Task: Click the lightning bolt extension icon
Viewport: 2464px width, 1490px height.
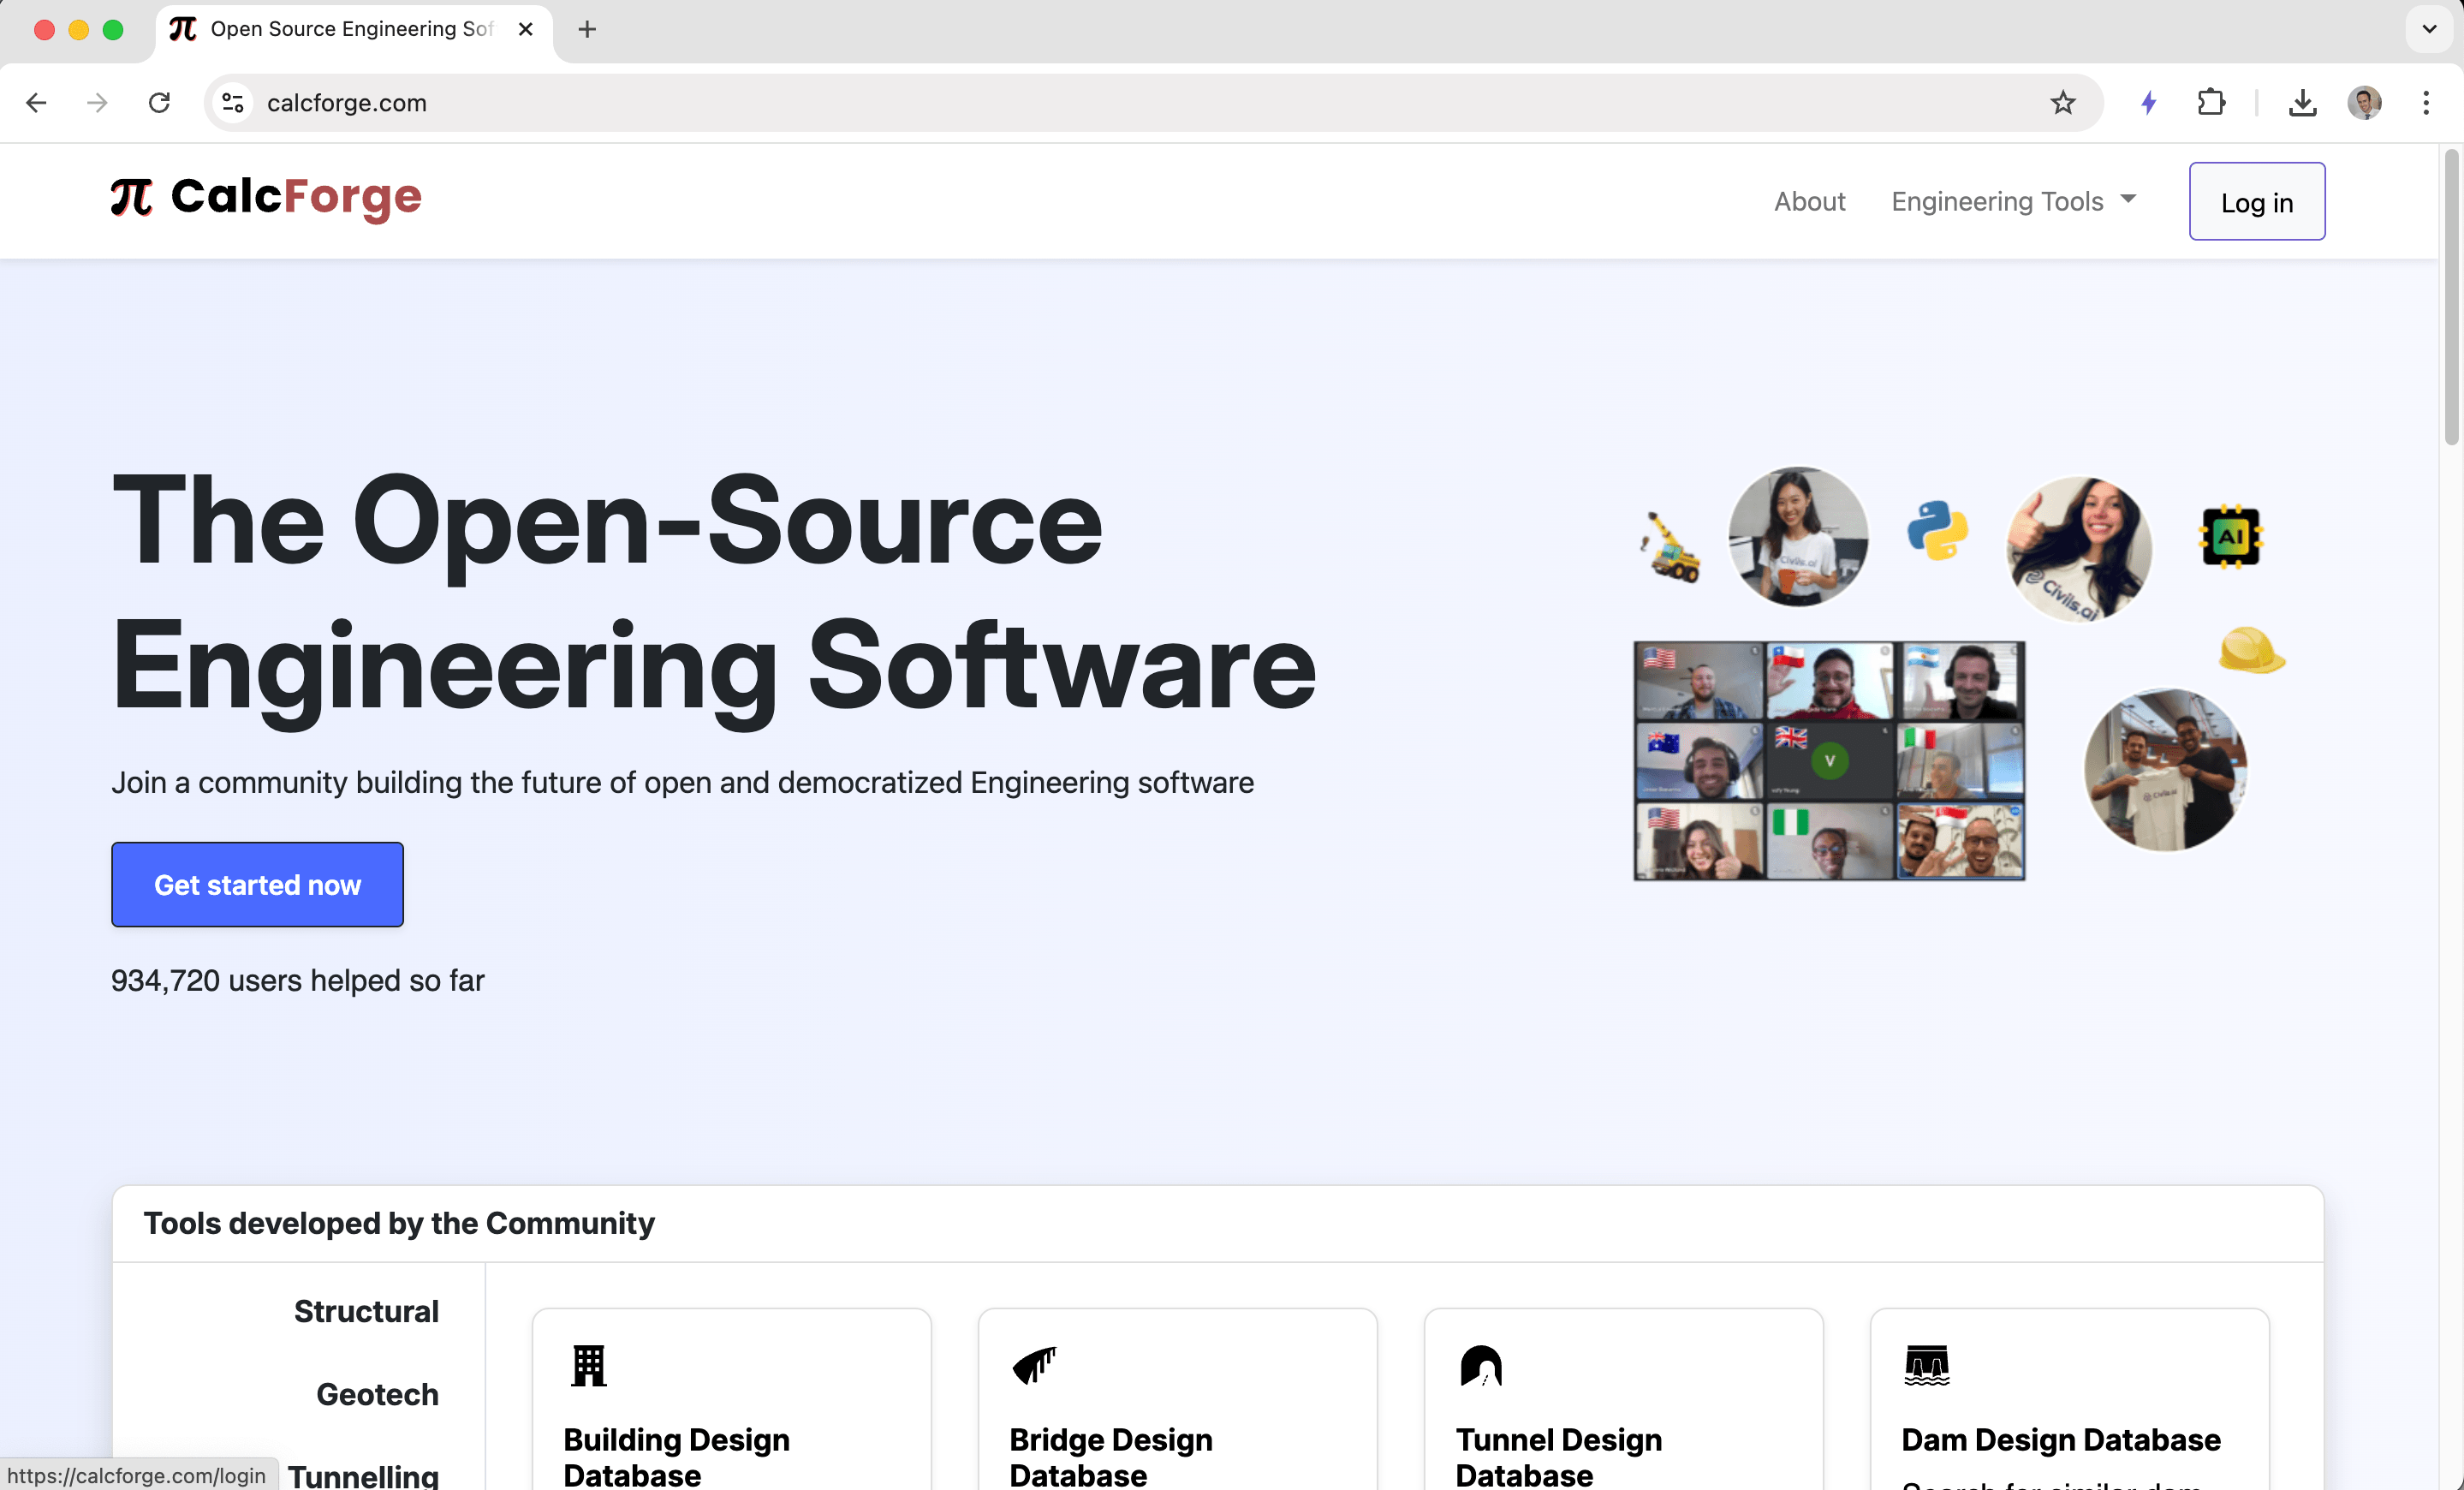Action: click(x=2148, y=103)
